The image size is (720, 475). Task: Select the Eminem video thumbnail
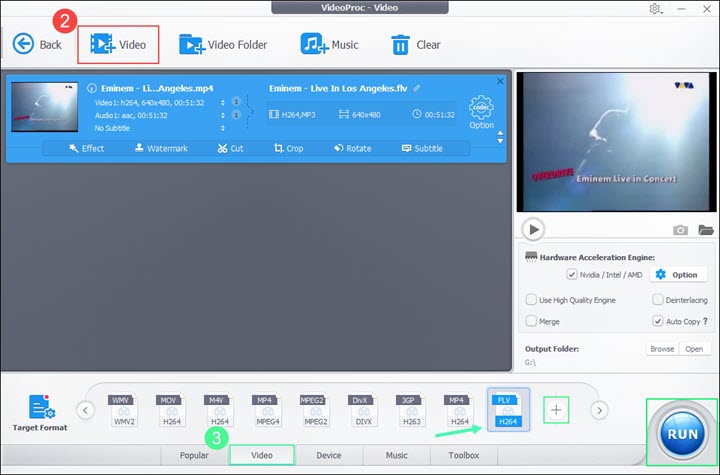[x=45, y=107]
